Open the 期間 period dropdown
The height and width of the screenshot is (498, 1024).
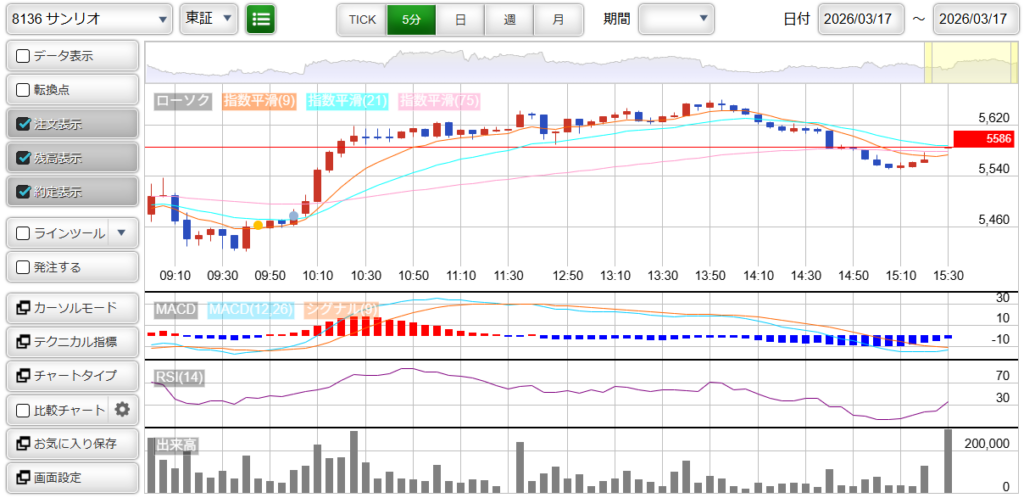click(x=676, y=19)
